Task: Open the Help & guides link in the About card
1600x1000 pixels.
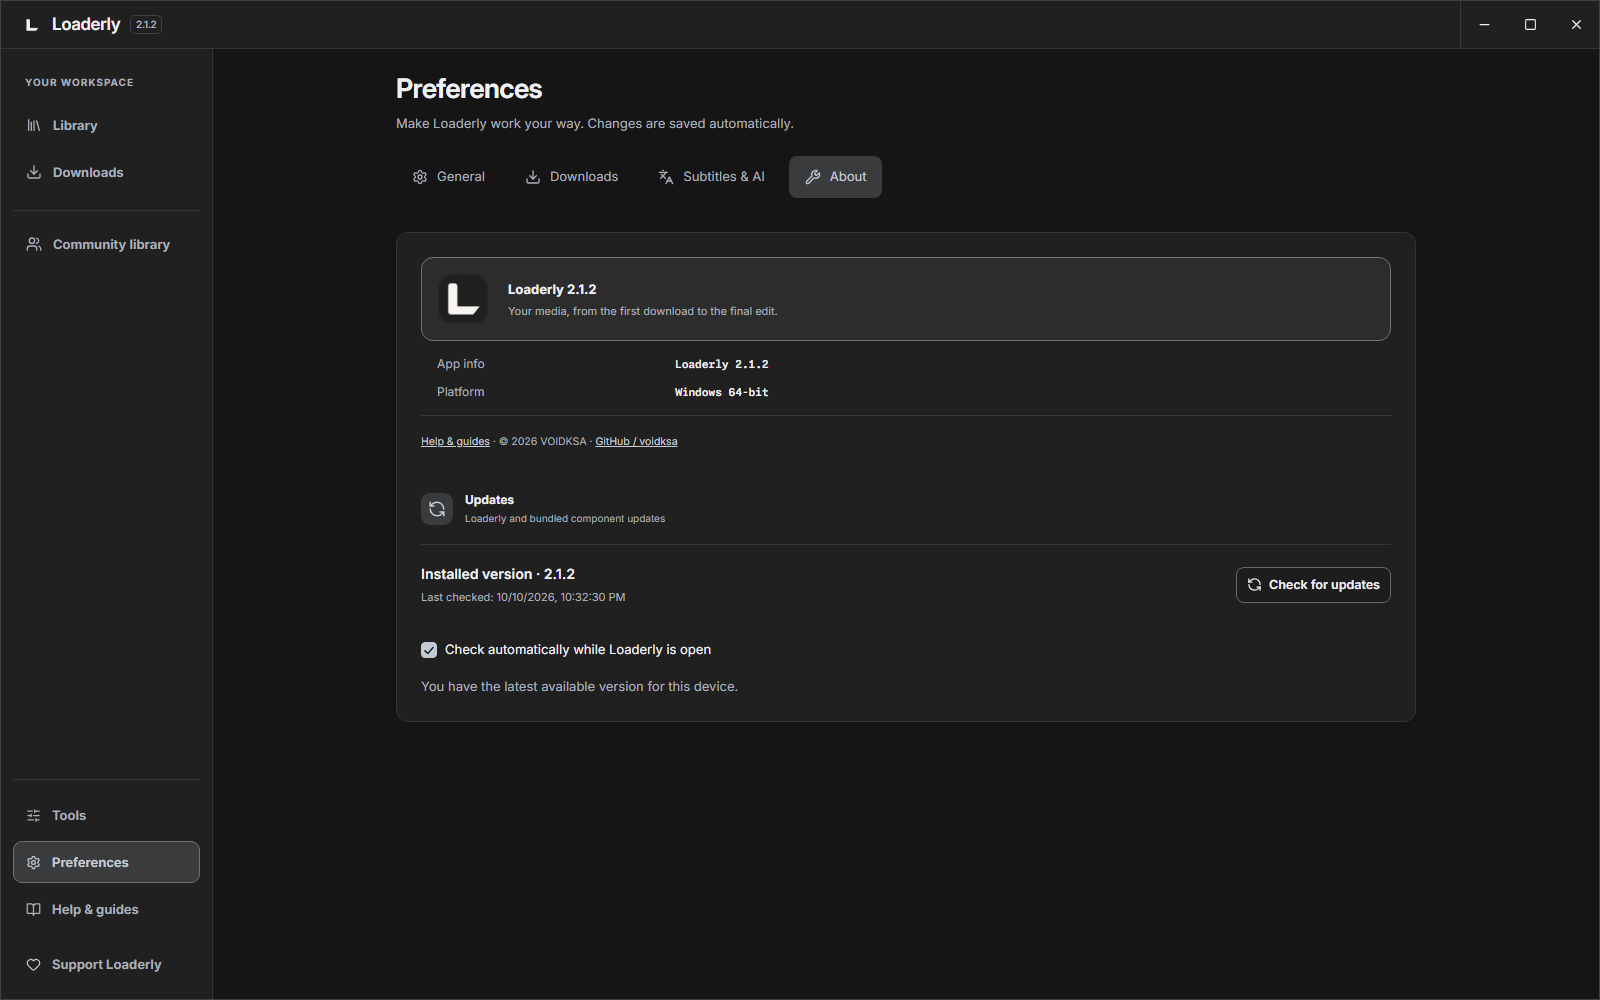Action: [x=455, y=441]
